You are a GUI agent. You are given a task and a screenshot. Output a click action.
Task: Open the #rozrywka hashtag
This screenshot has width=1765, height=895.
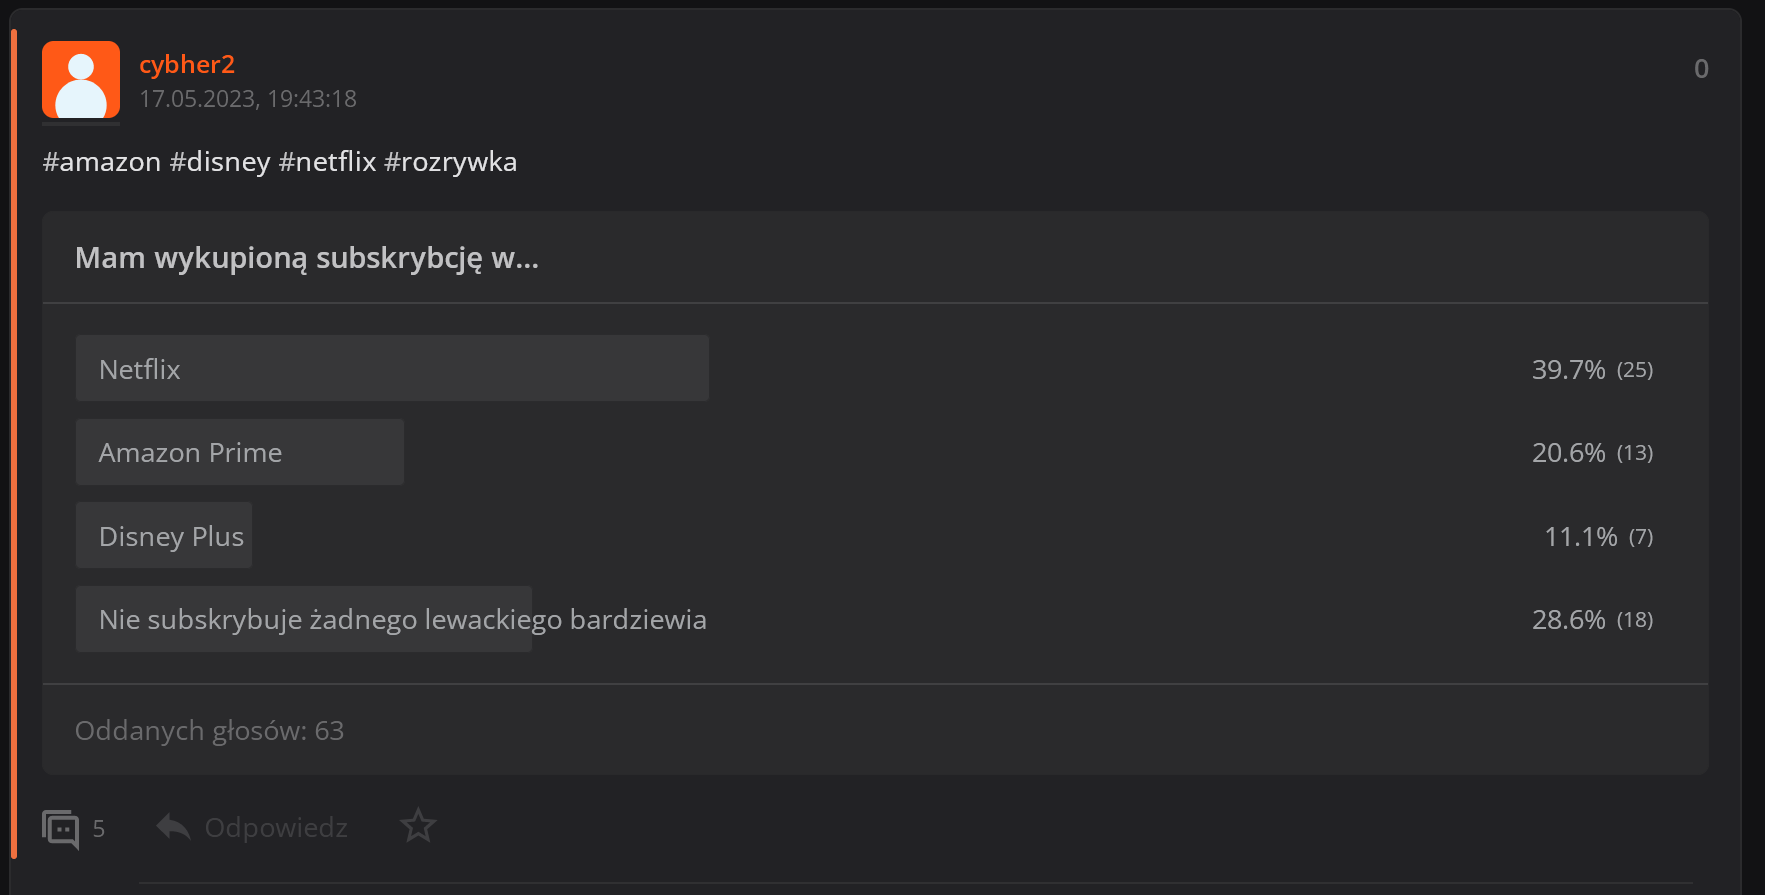coord(450,162)
